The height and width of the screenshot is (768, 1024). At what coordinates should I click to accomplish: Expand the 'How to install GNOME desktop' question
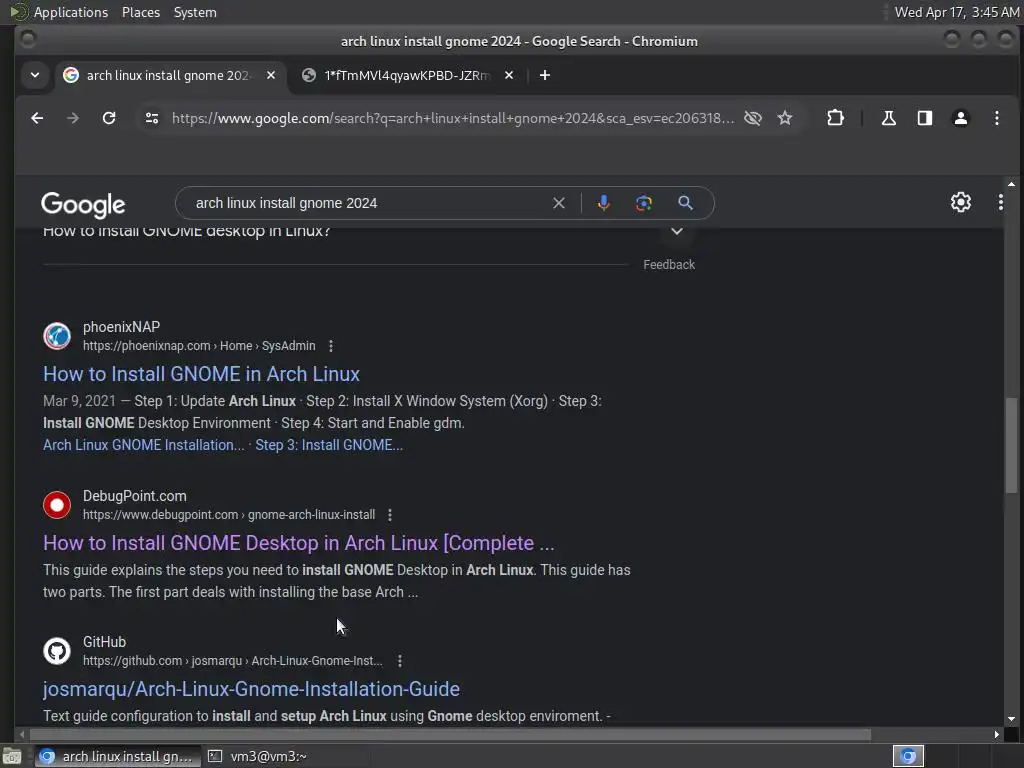677,231
